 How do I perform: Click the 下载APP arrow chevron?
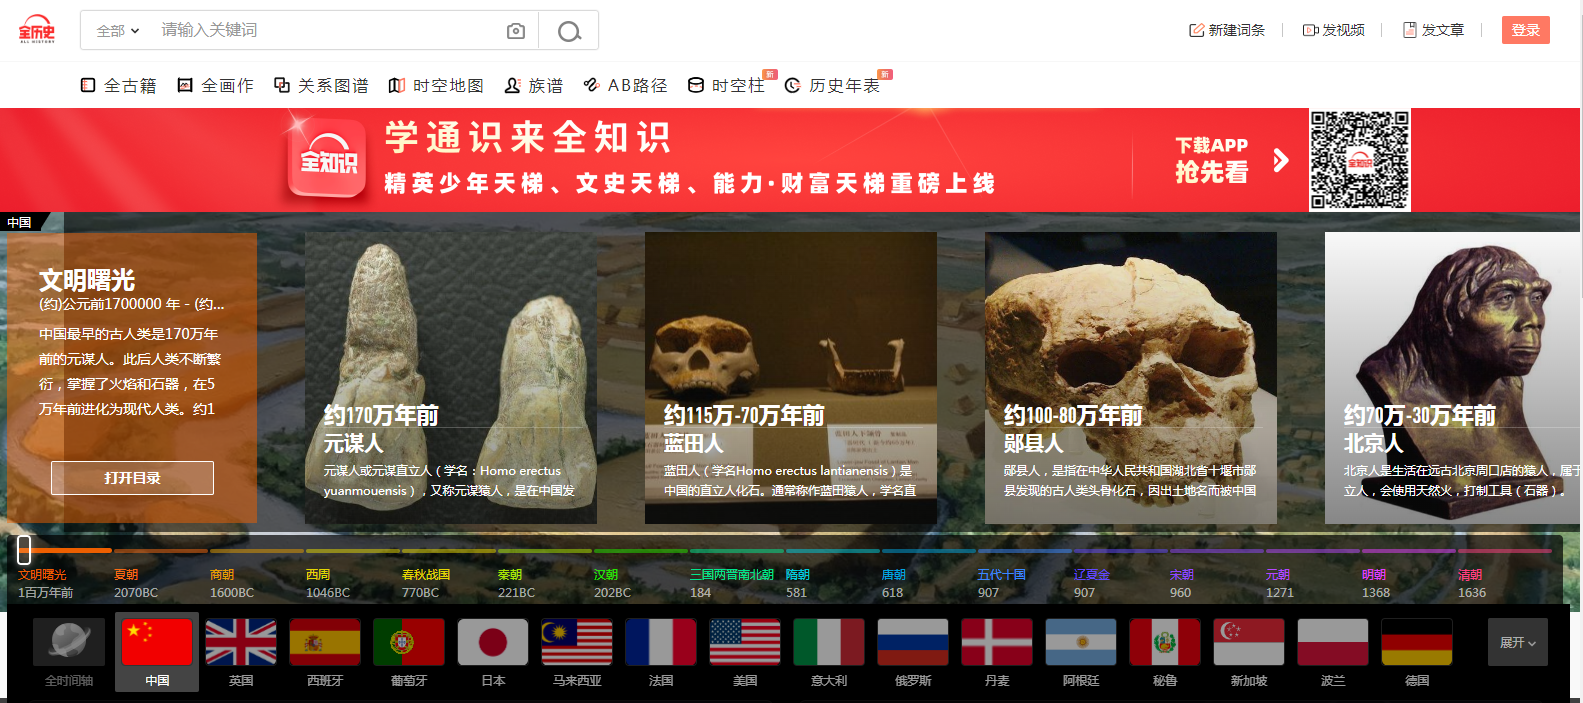pos(1281,160)
